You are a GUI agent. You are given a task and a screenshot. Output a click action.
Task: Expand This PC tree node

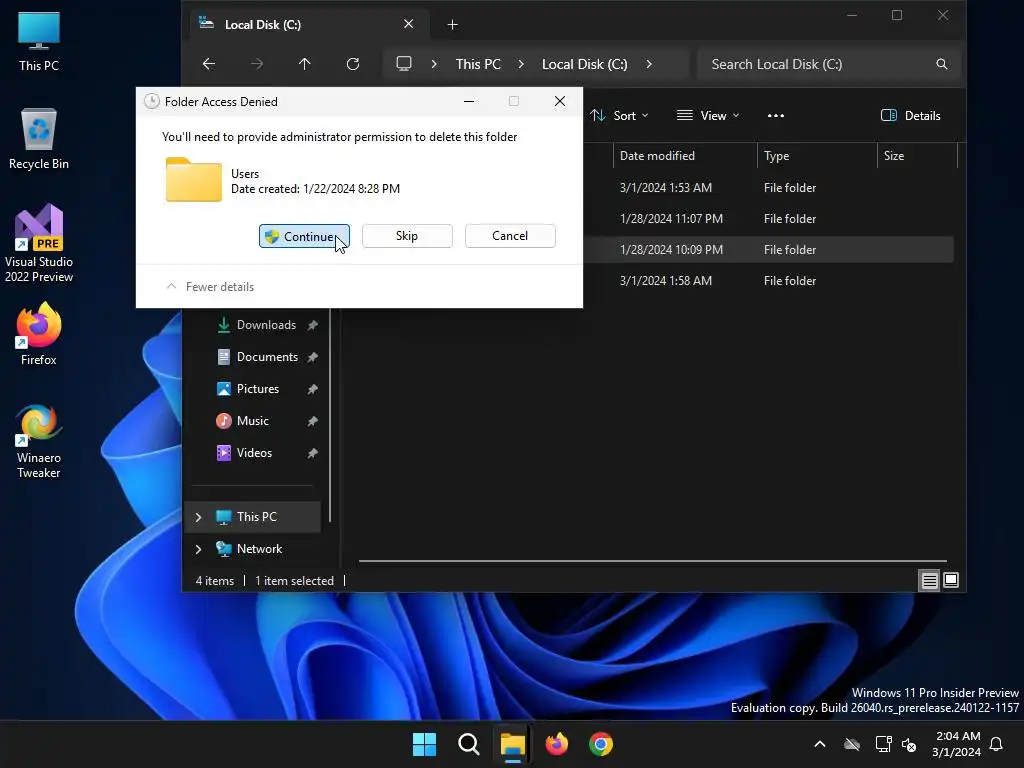[199, 517]
